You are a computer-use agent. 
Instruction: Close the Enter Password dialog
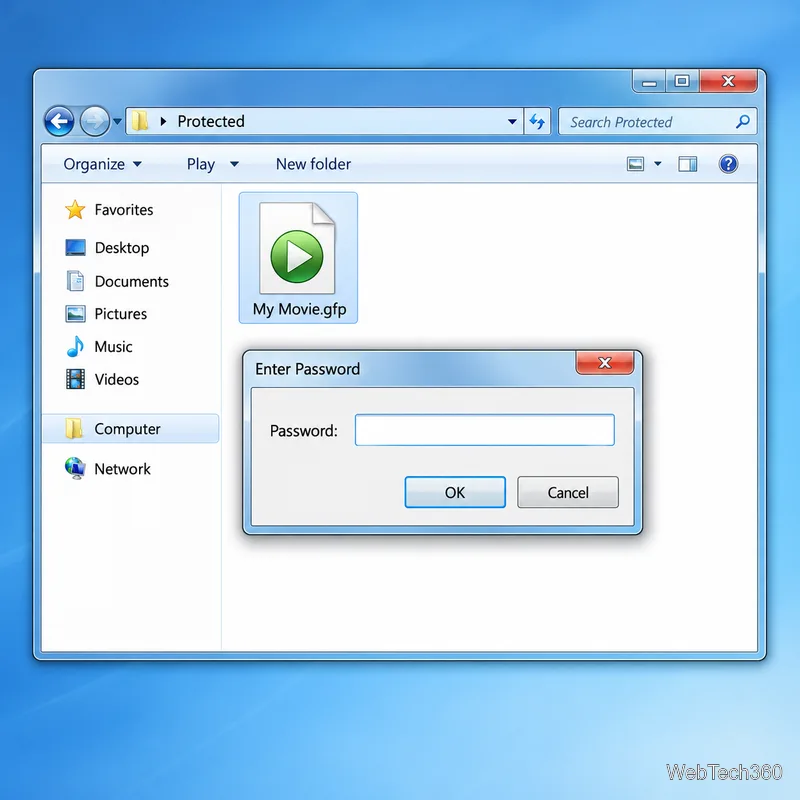pos(605,363)
